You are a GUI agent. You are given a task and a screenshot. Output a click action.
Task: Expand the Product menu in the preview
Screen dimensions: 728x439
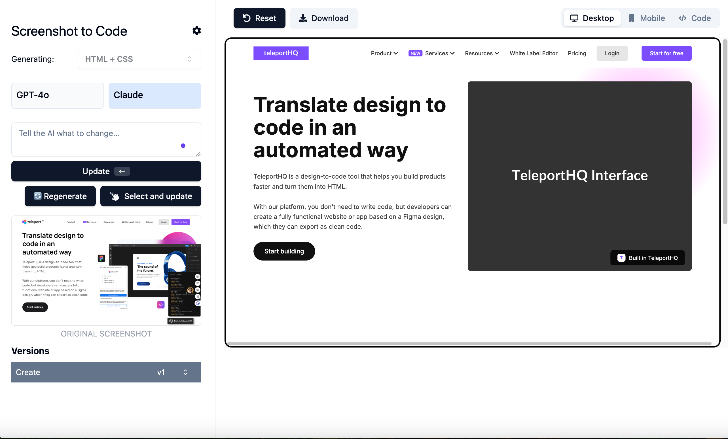click(384, 53)
